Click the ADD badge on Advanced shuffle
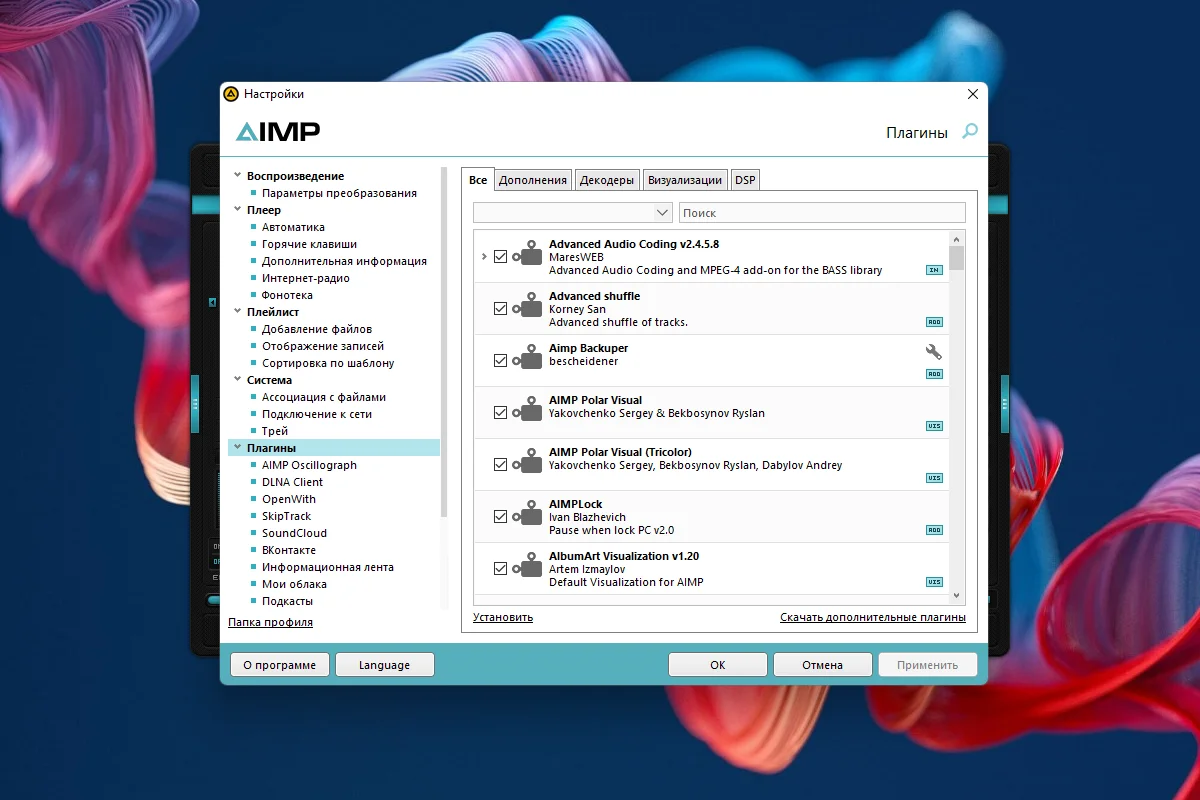The width and height of the screenshot is (1200, 800). (x=934, y=322)
